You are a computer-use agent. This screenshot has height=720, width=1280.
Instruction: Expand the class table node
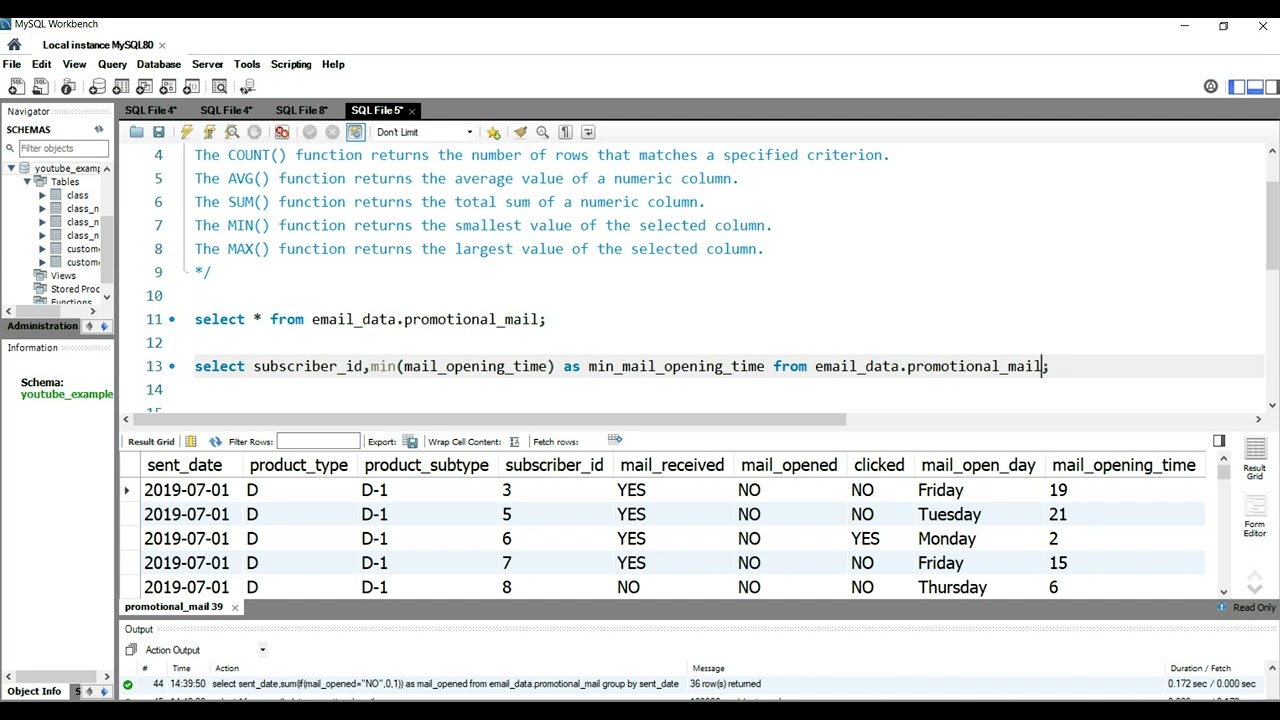(x=43, y=196)
